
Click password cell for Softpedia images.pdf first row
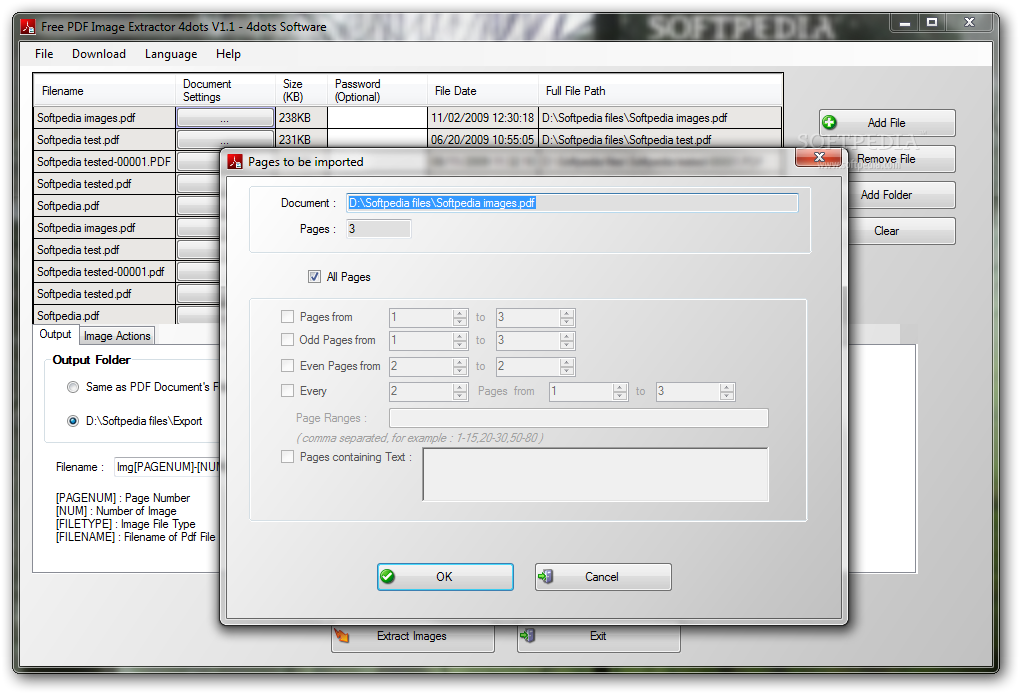(377, 118)
